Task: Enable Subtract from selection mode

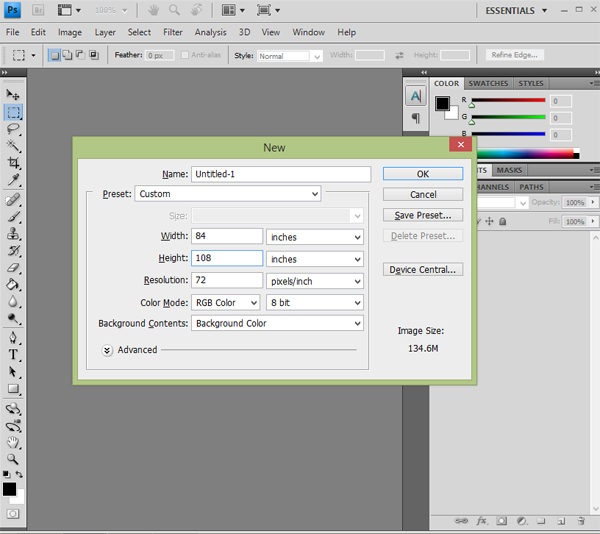Action: (80, 55)
